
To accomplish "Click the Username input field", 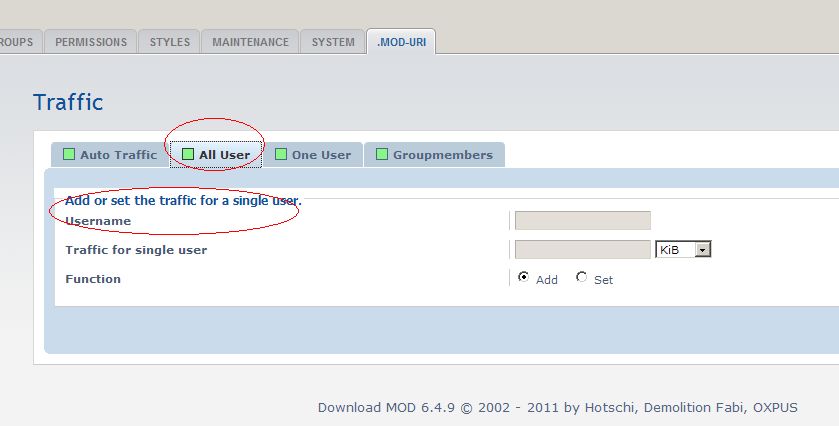I will tap(582, 220).
